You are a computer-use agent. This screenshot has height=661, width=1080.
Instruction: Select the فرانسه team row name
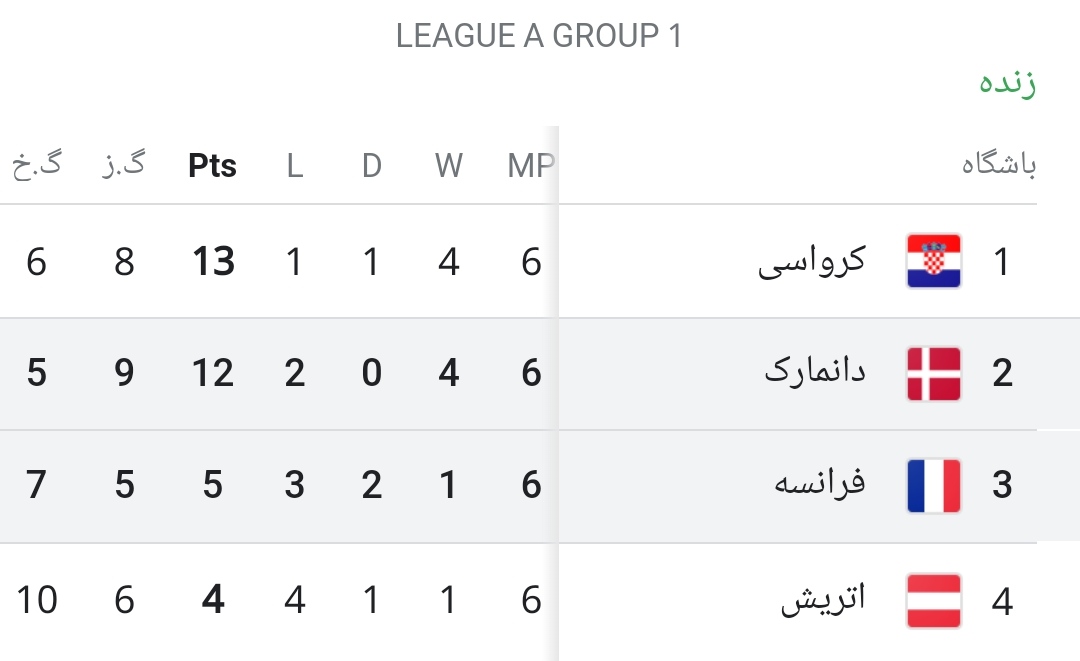click(820, 482)
